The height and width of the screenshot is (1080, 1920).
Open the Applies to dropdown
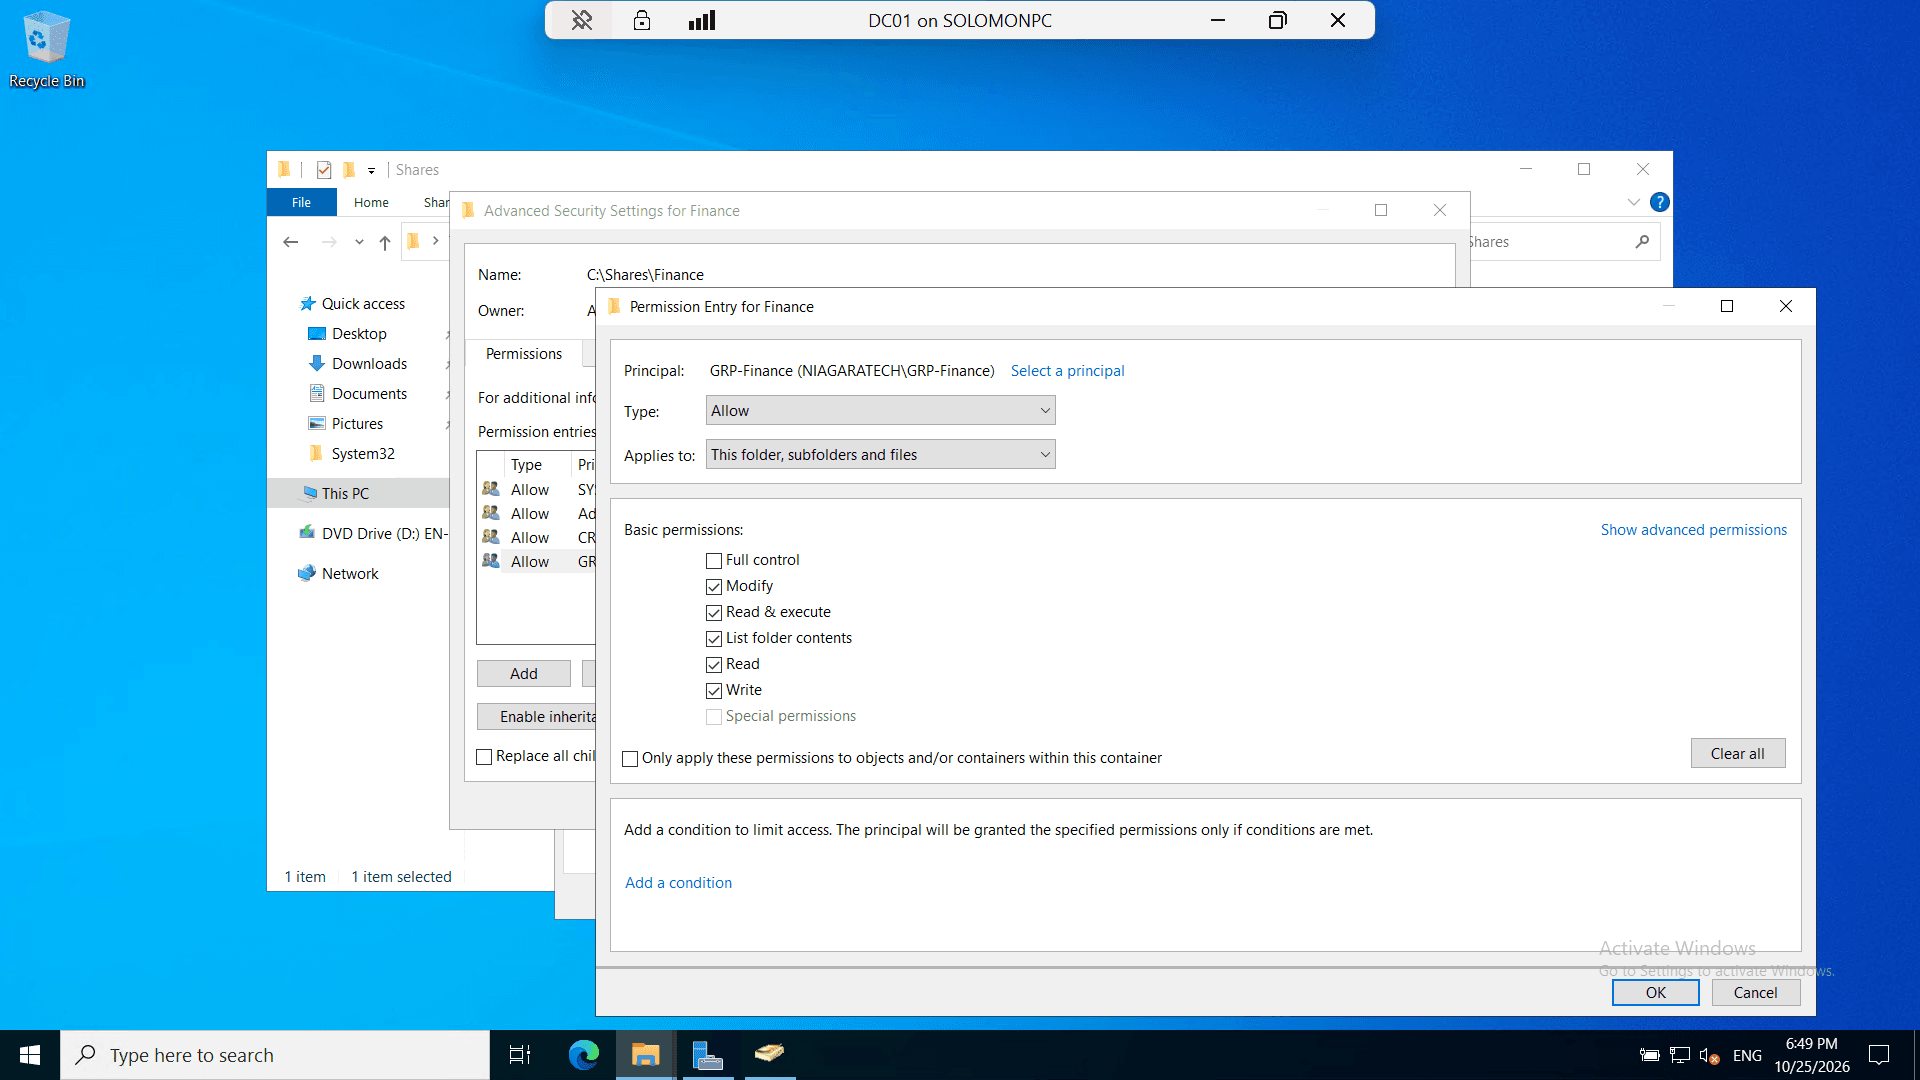880,455
